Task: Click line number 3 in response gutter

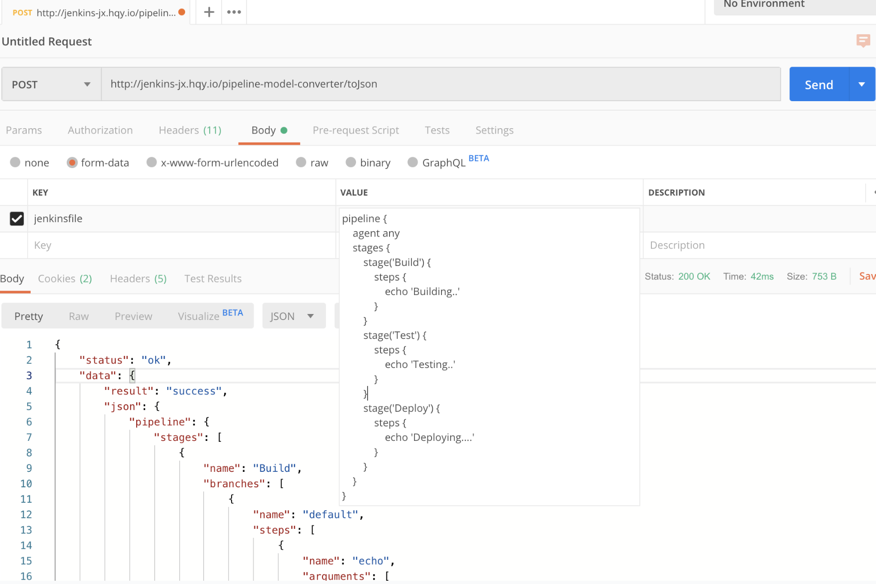Action: click(x=29, y=376)
